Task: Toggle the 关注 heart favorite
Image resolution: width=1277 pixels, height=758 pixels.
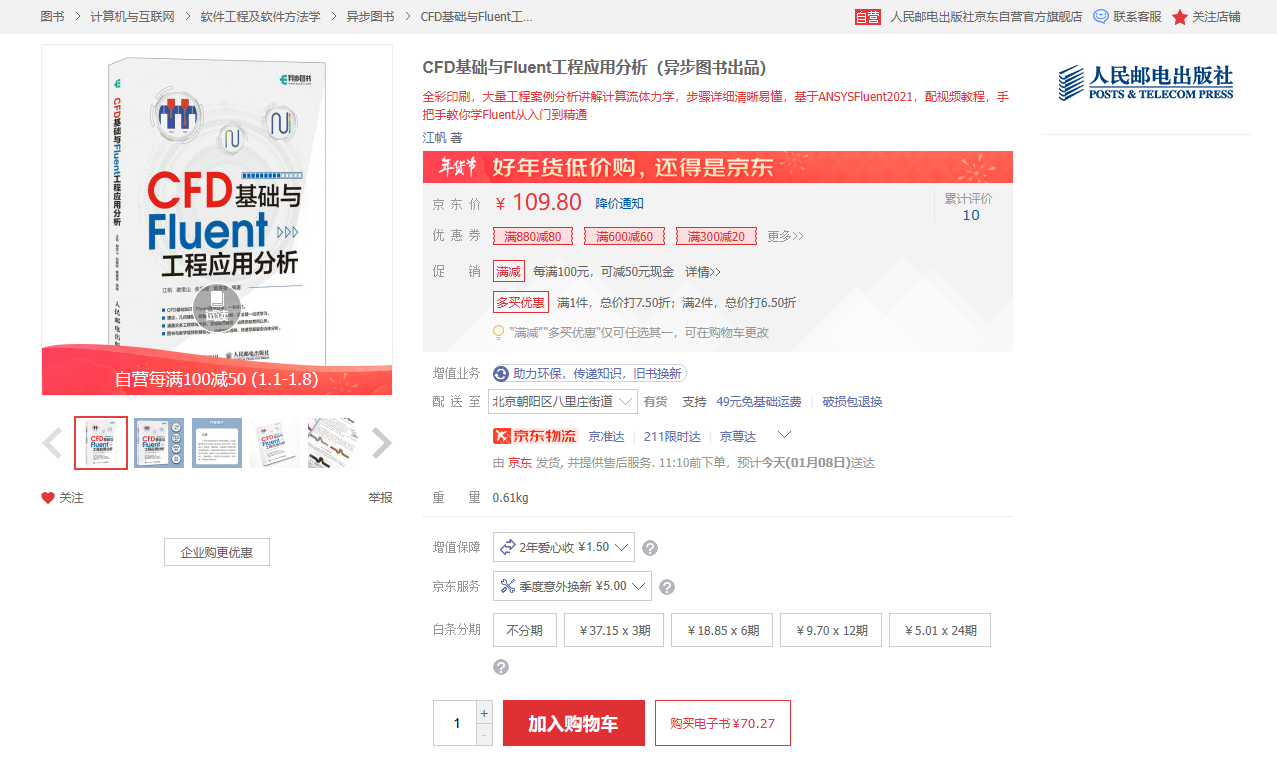Action: tap(48, 497)
